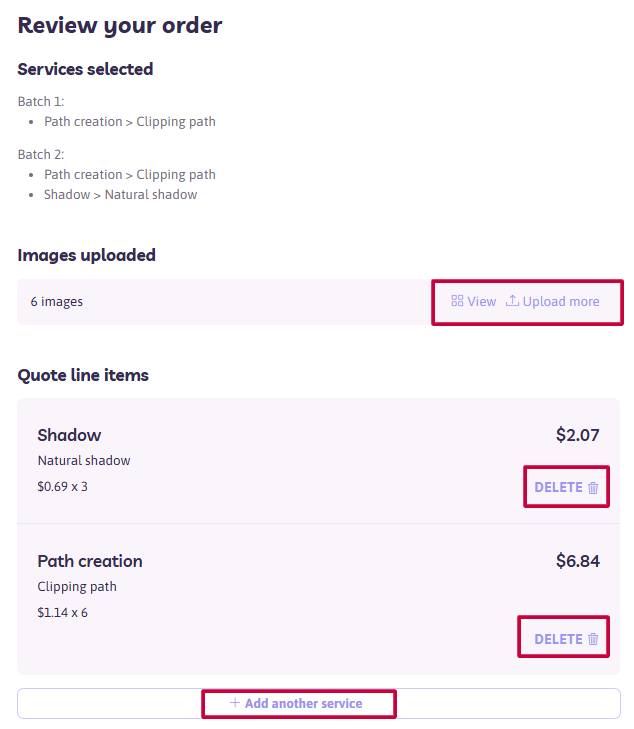Image resolution: width=634 pixels, height=729 pixels.
Task: Select the Upload more link
Action: pos(553,302)
